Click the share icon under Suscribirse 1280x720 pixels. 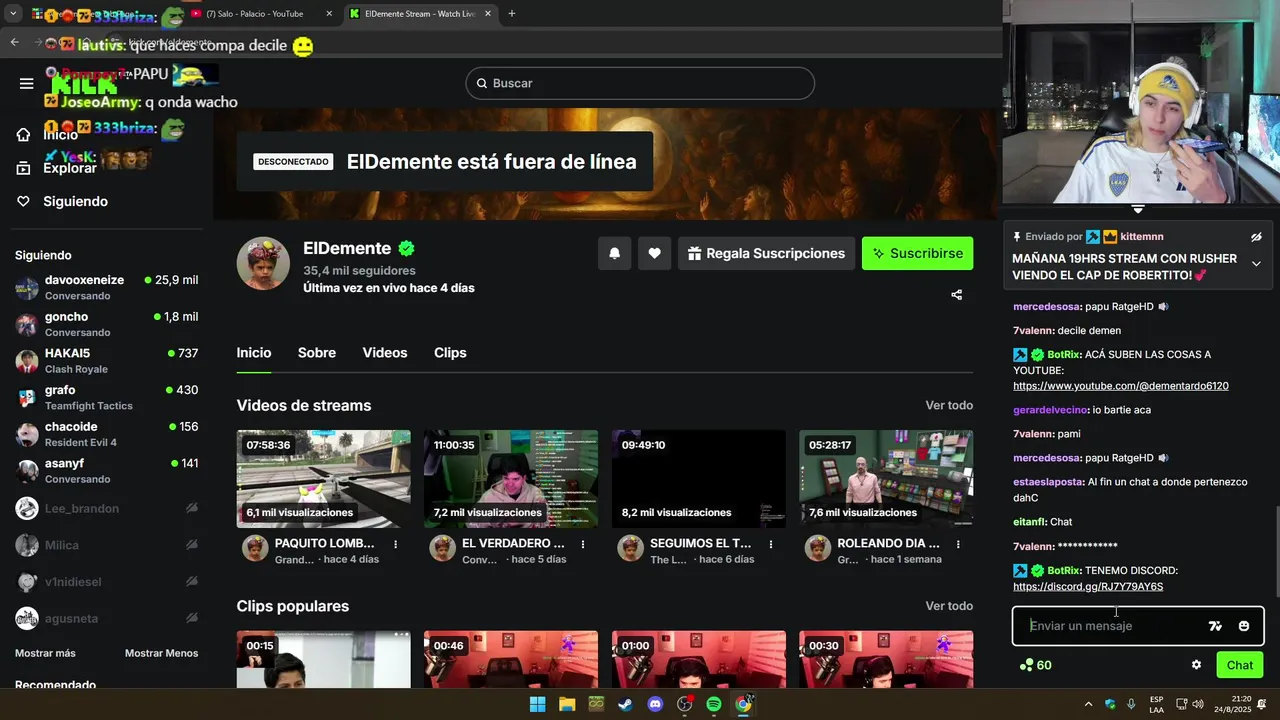pyautogui.click(x=957, y=295)
